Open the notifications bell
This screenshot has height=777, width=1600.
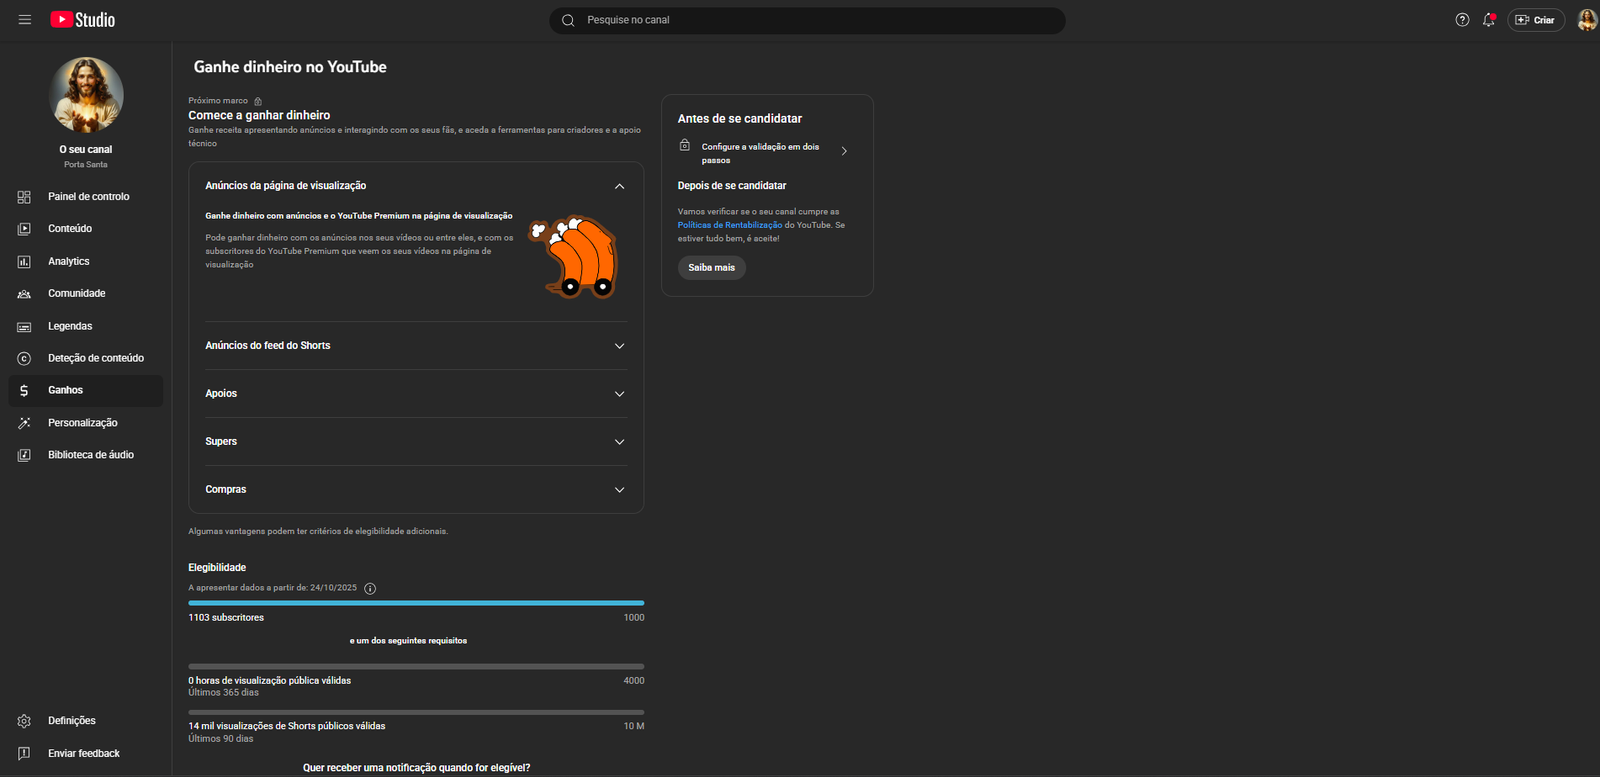click(x=1489, y=20)
